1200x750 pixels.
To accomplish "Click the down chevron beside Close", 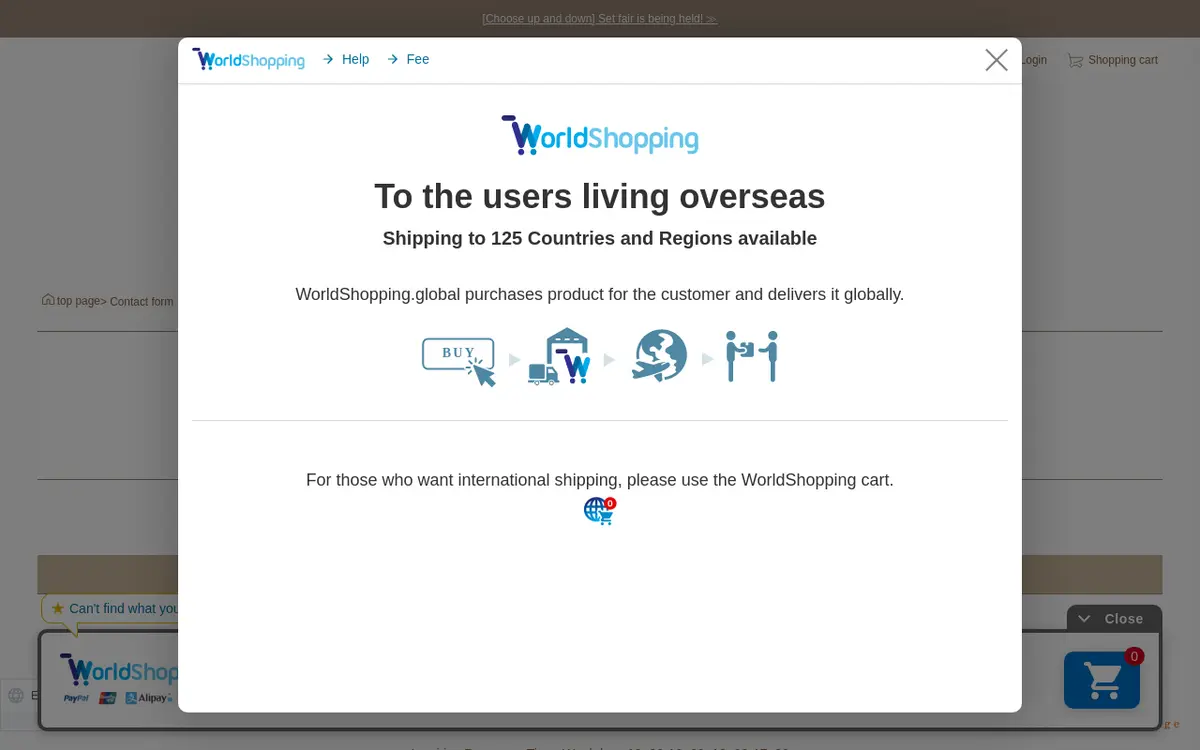I will pyautogui.click(x=1084, y=619).
